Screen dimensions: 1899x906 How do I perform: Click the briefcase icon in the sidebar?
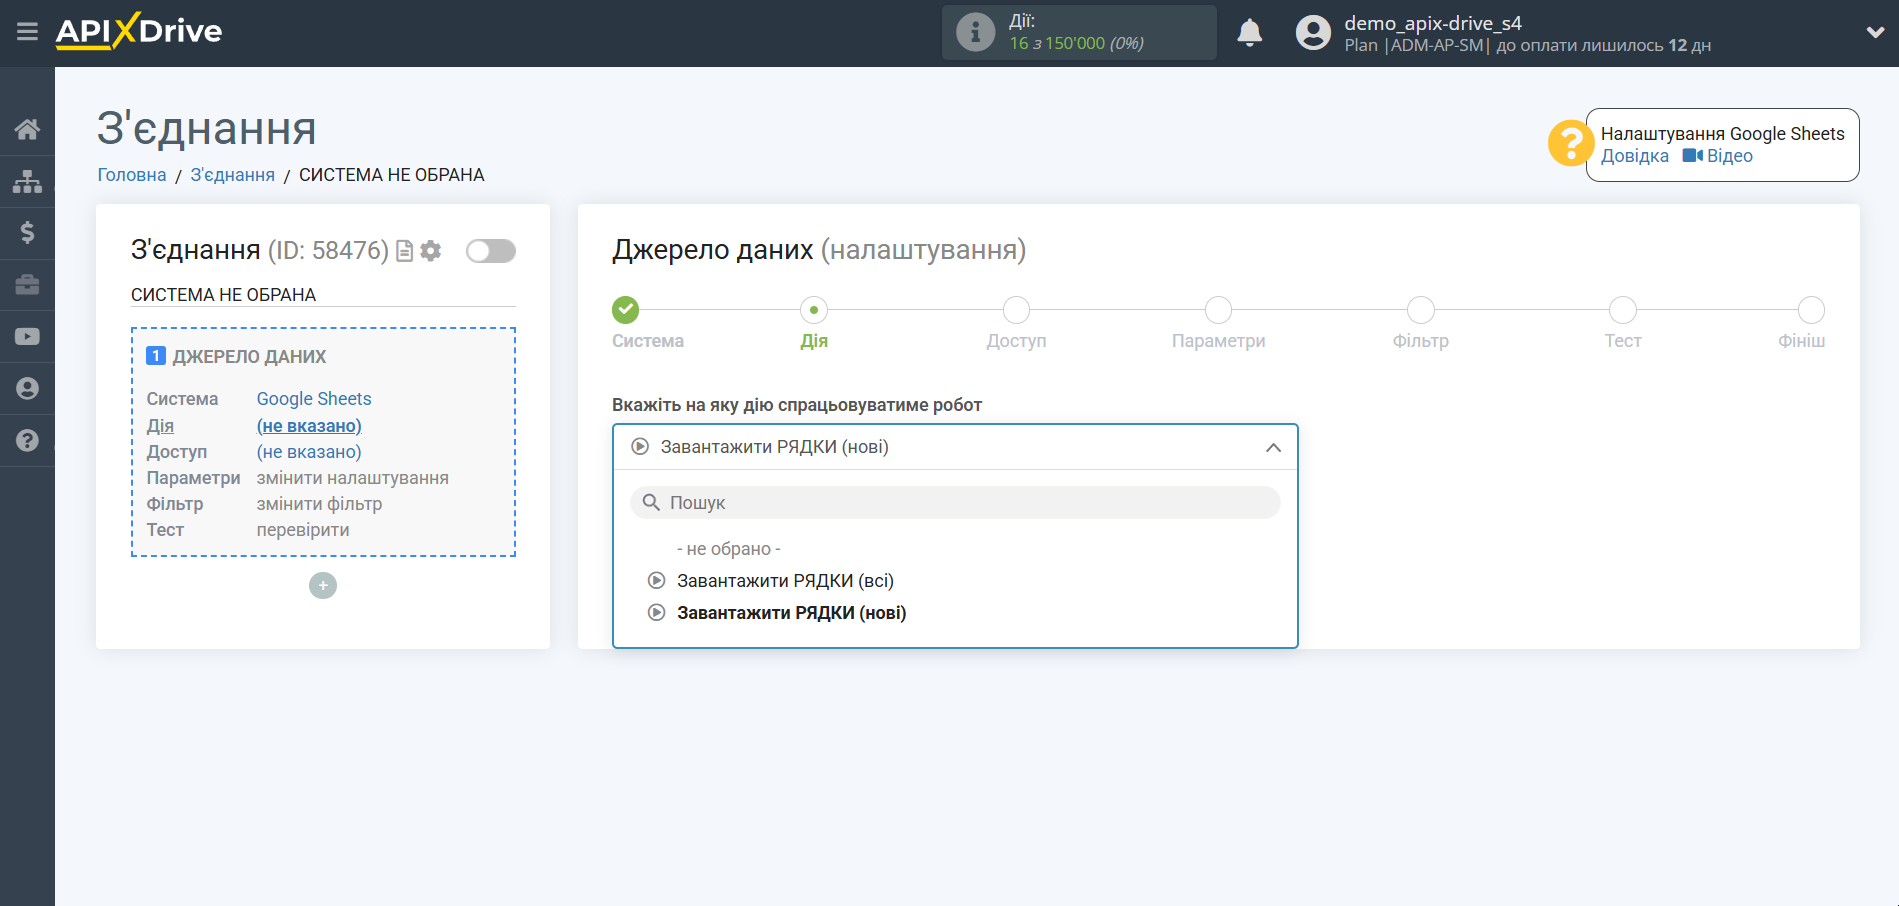pos(27,284)
